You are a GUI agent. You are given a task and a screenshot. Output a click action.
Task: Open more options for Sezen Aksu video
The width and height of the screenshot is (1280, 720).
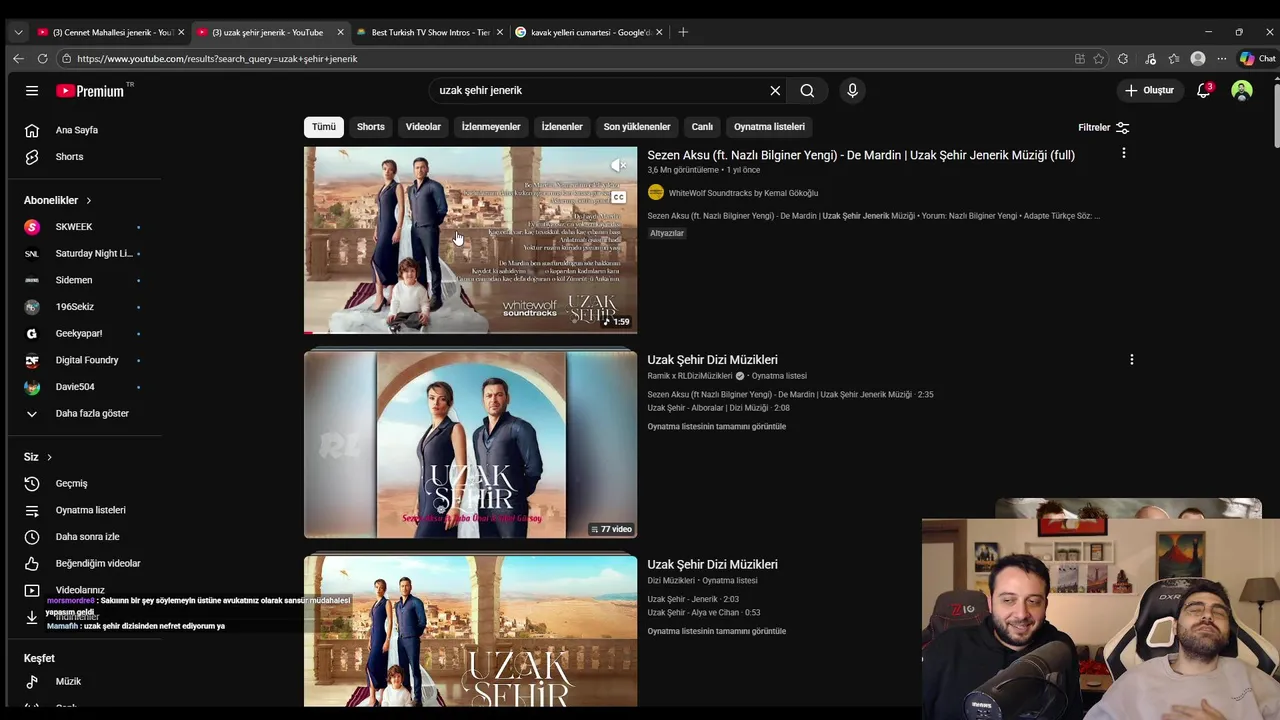coord(1123,154)
